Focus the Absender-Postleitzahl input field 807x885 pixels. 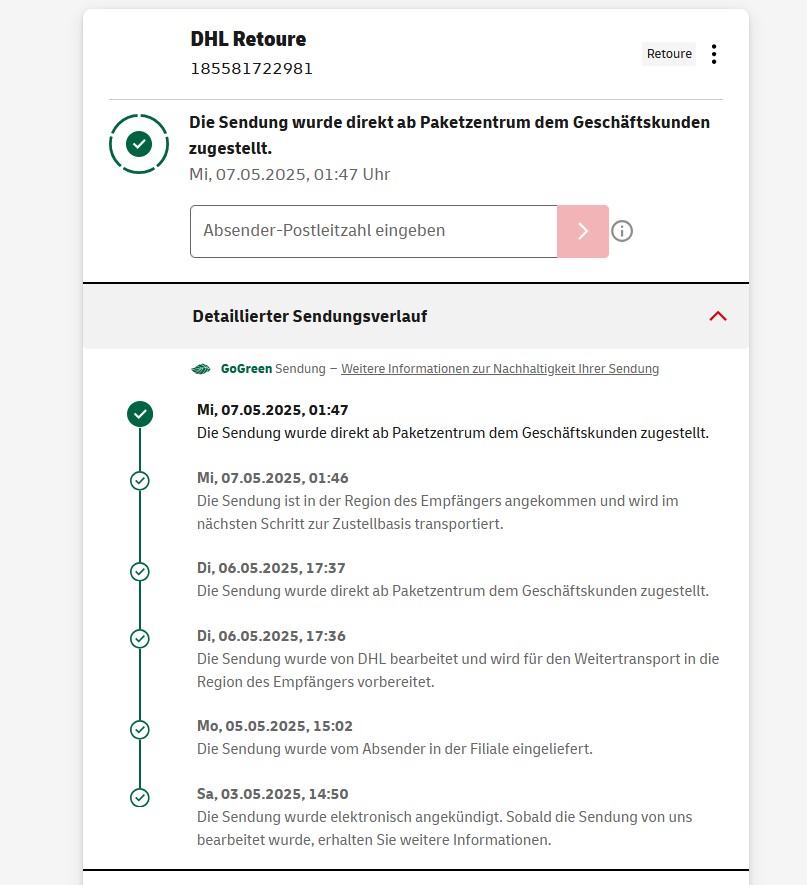pos(374,231)
